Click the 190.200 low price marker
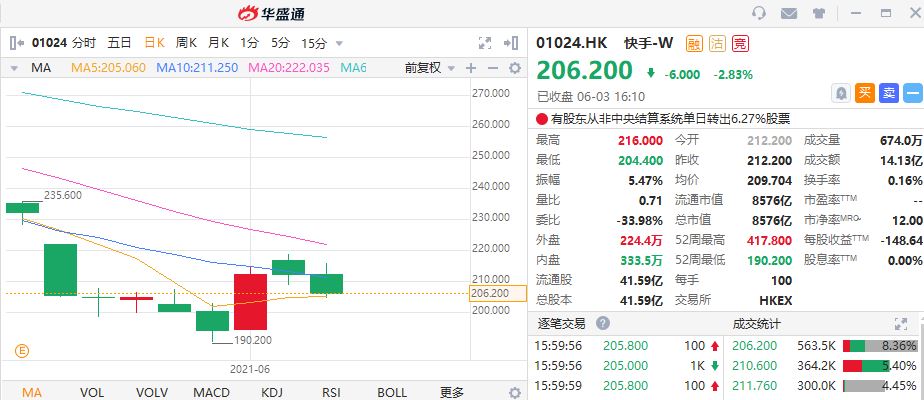 pos(253,340)
